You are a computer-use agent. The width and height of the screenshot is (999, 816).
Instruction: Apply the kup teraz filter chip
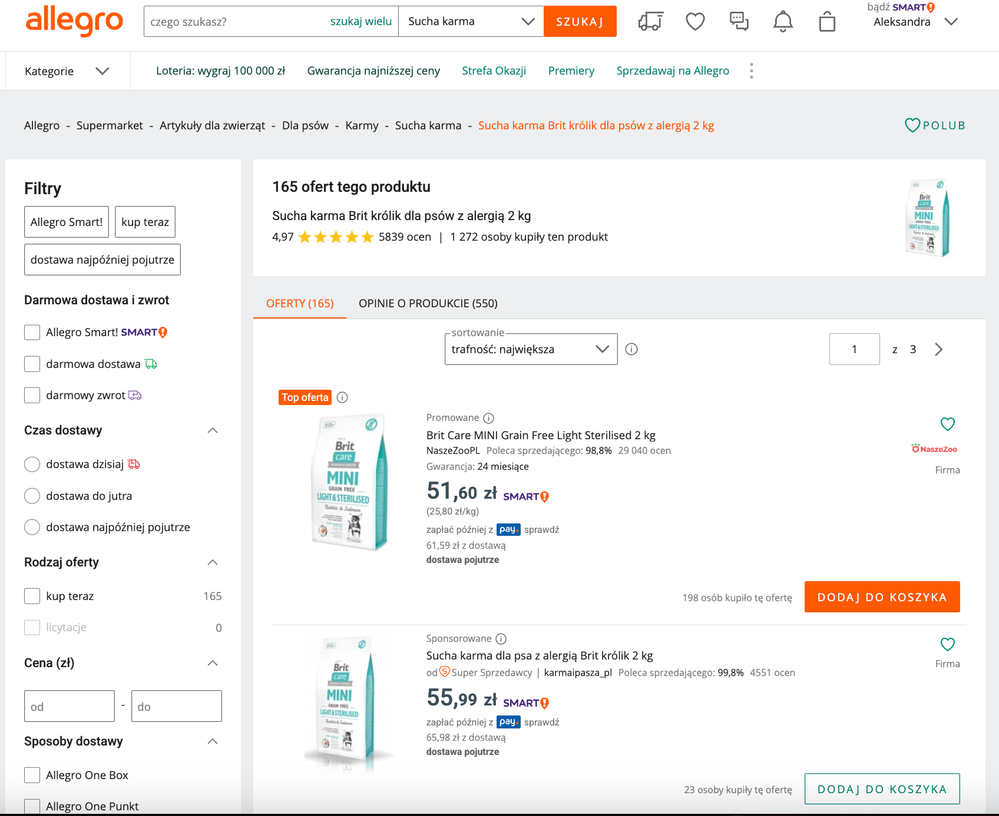pyautogui.click(x=145, y=222)
